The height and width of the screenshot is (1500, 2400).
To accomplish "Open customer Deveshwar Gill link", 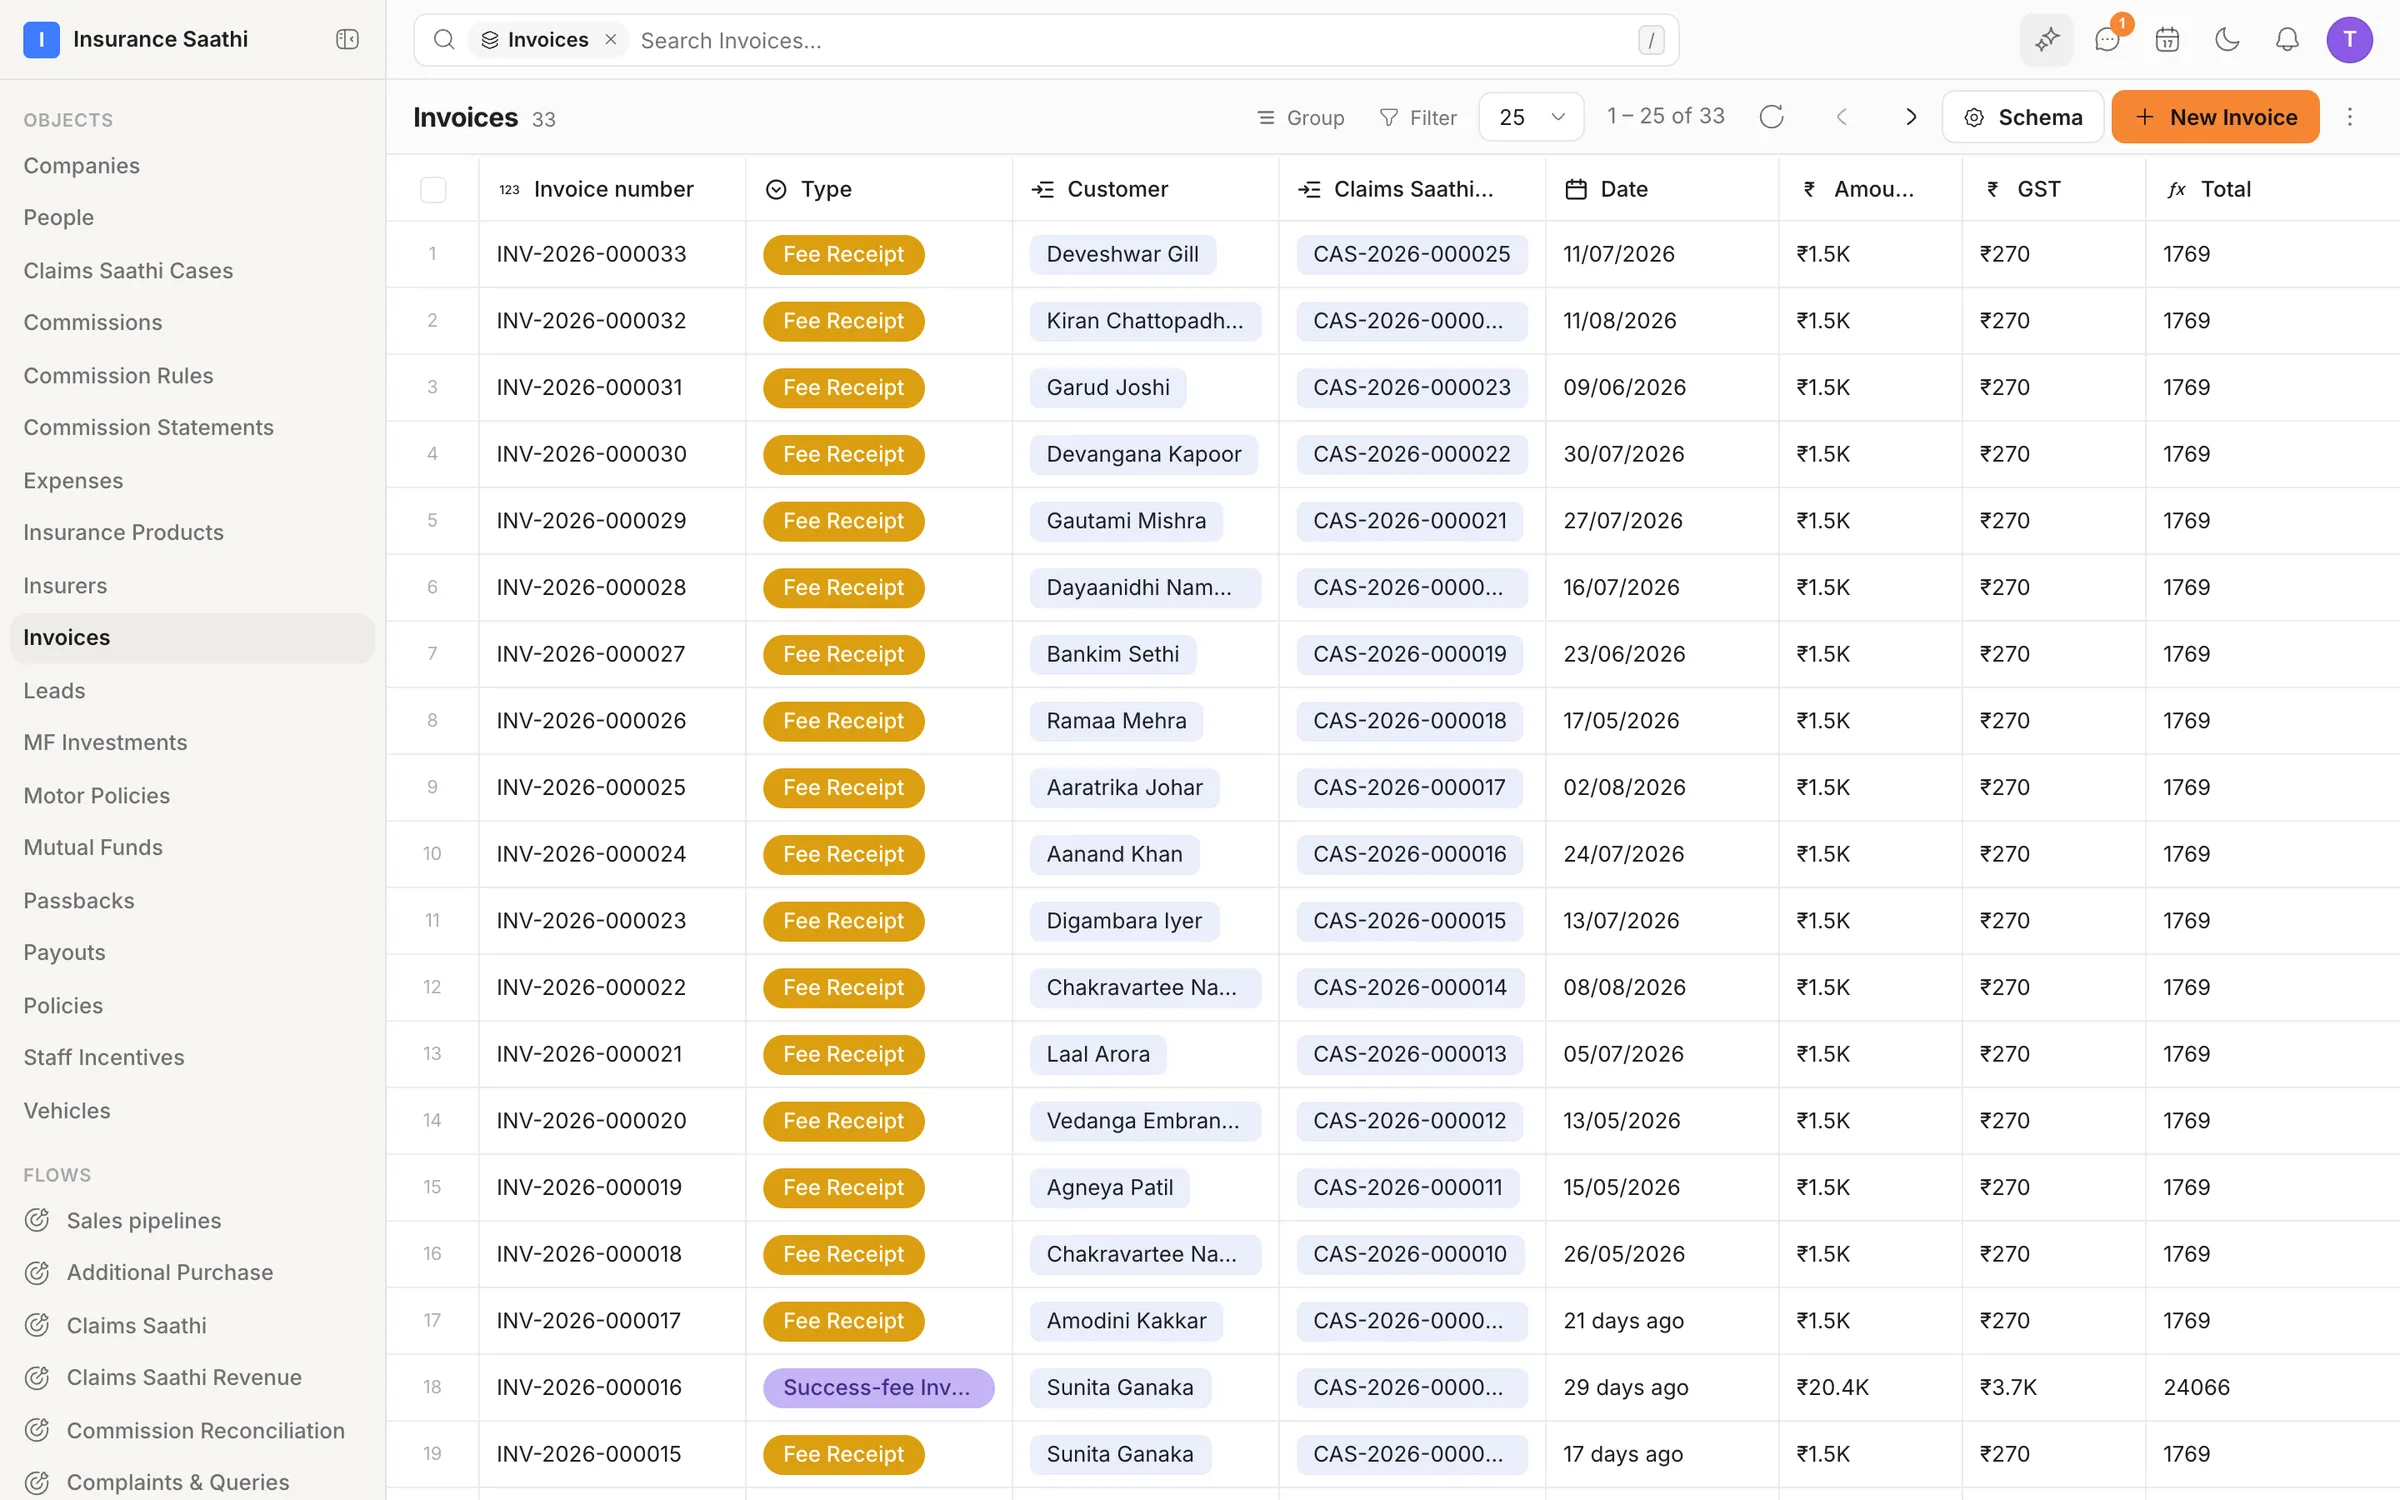I will [1122, 254].
